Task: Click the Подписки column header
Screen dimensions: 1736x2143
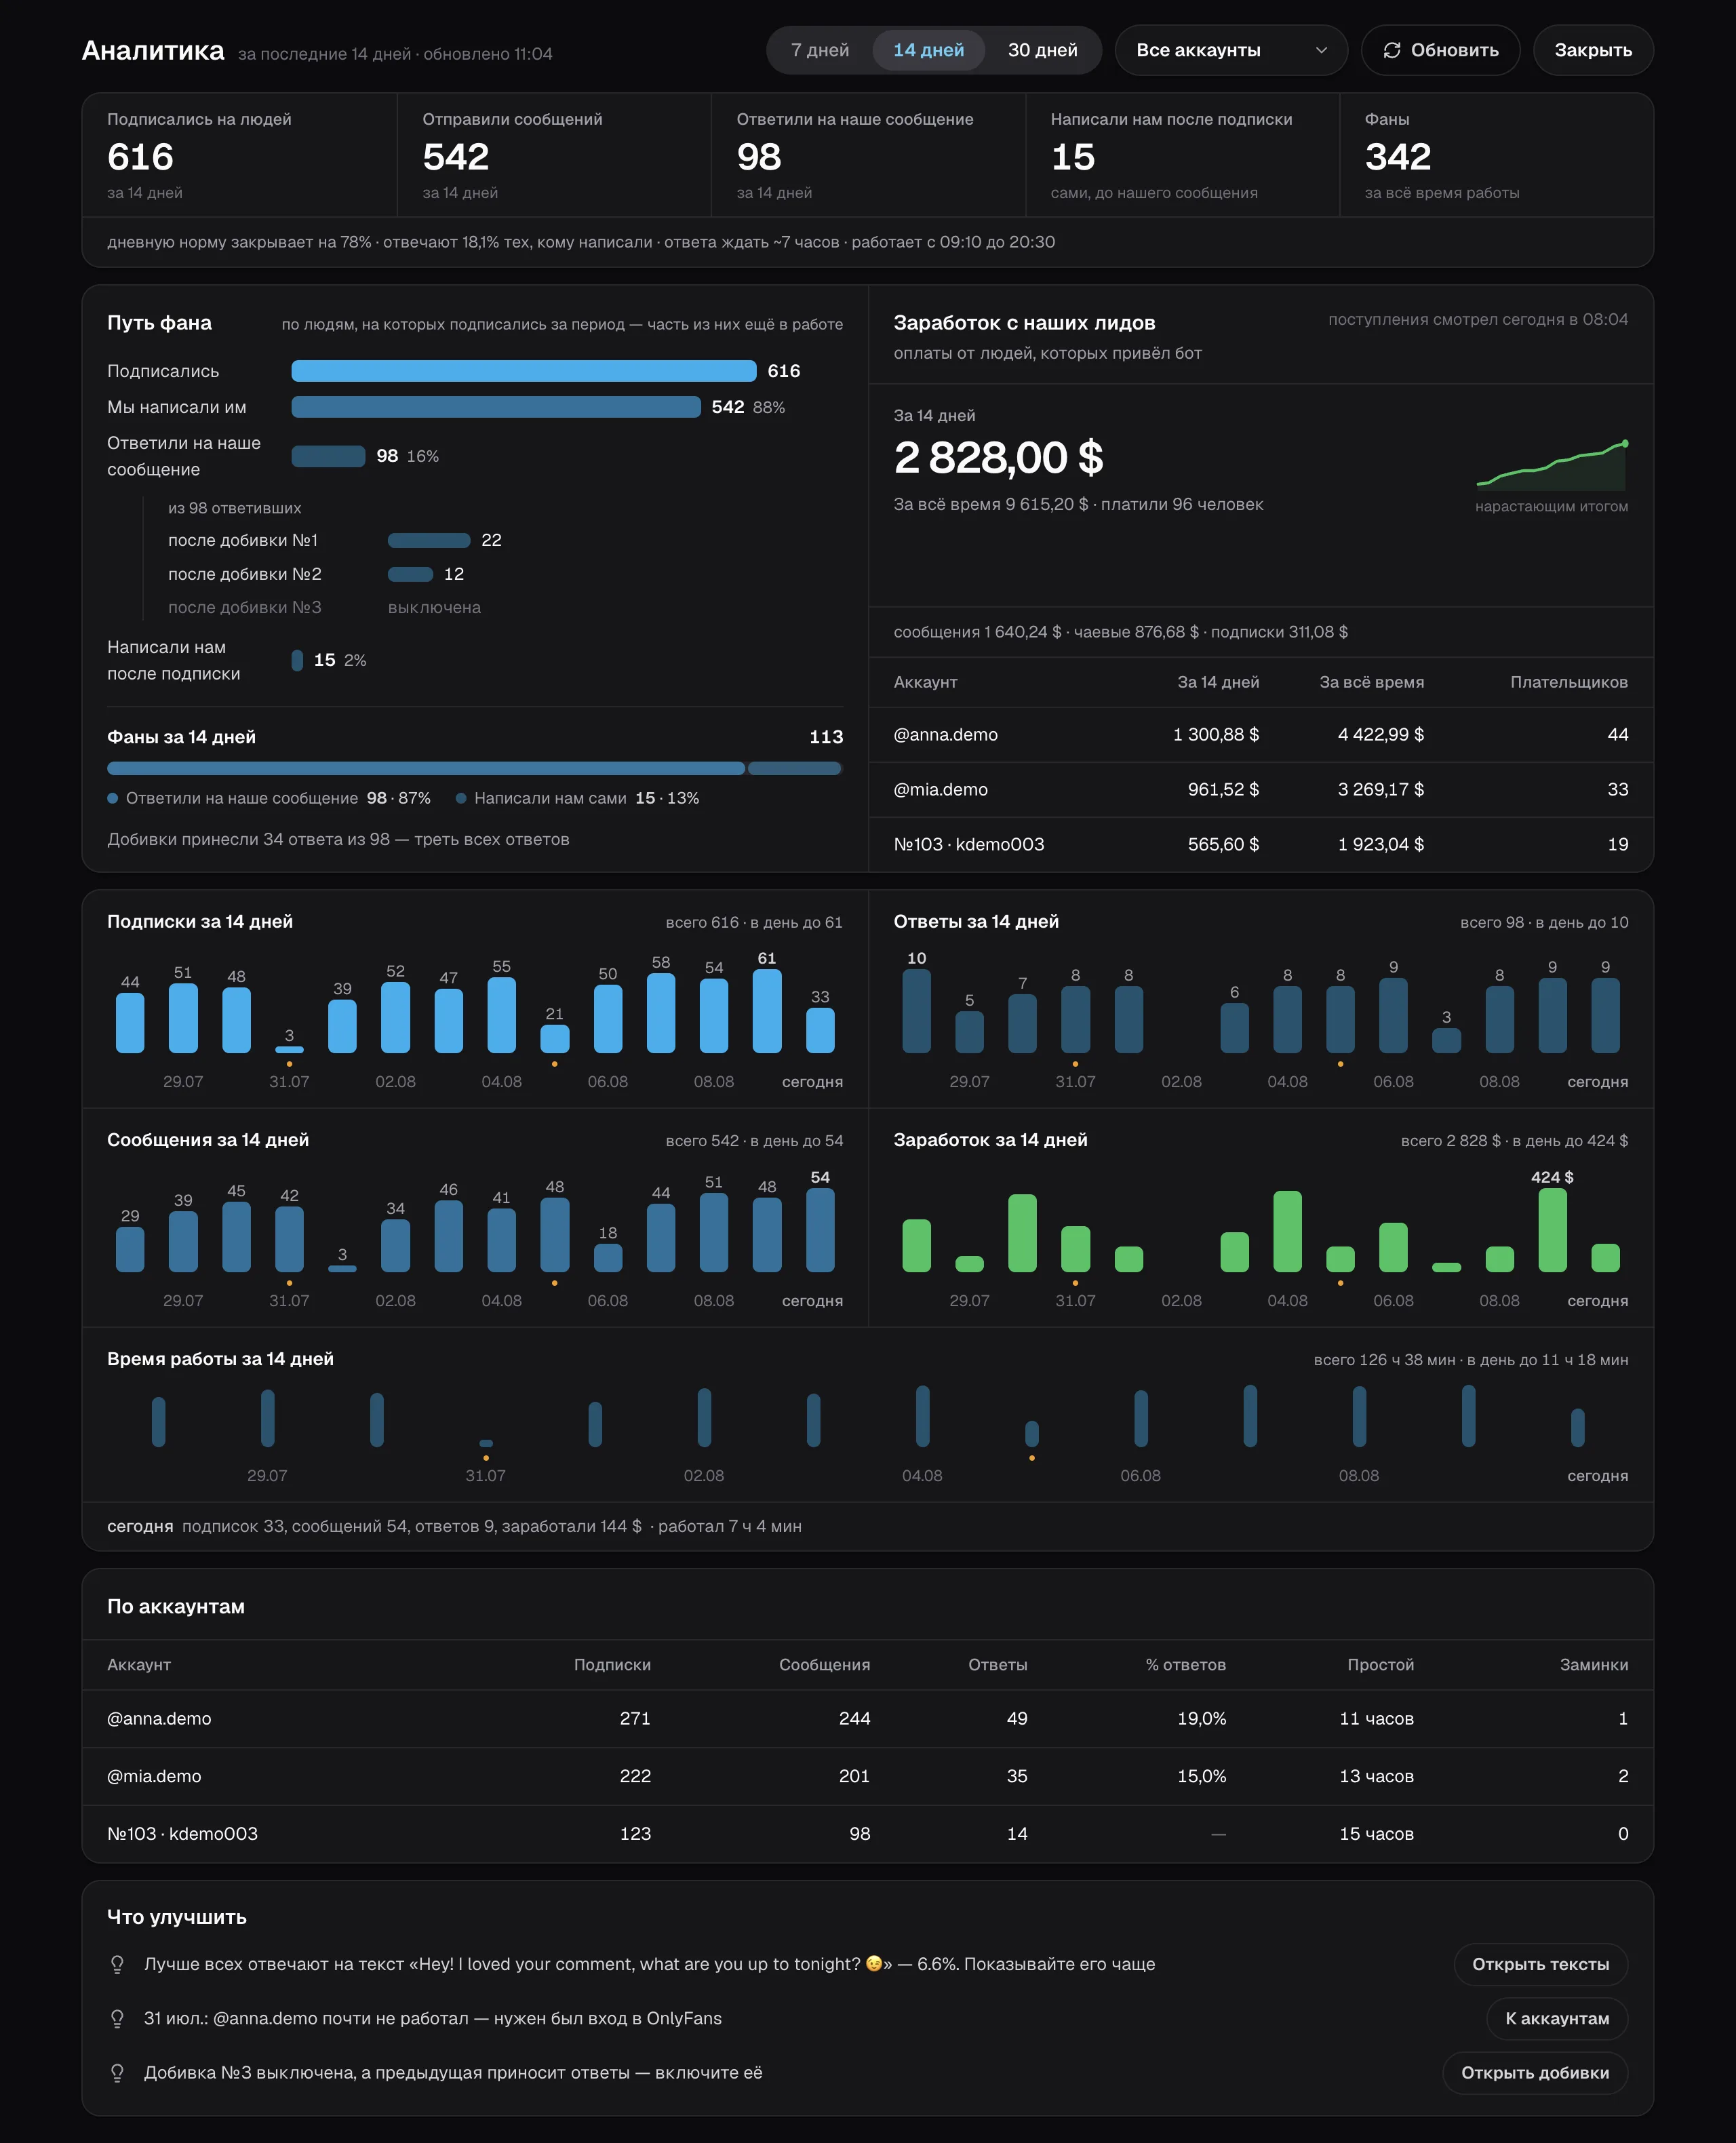Action: (x=612, y=1664)
